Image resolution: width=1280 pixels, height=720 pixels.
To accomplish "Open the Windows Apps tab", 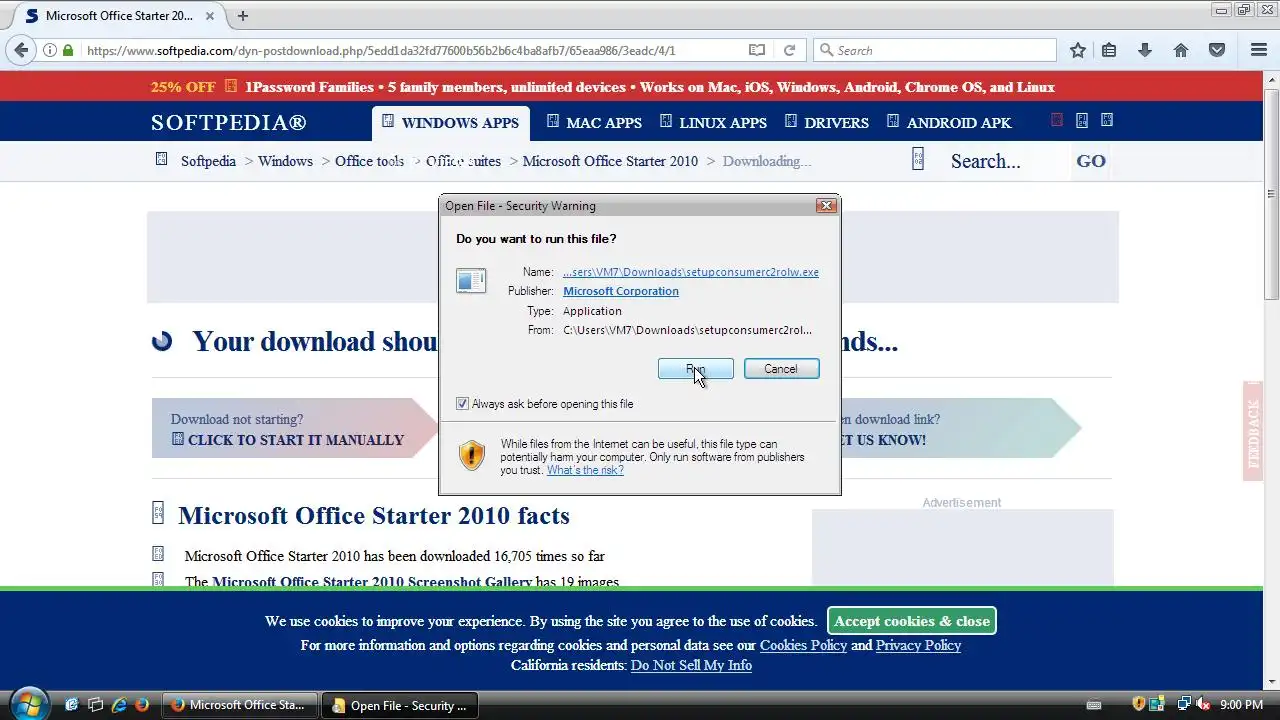I will click(449, 123).
